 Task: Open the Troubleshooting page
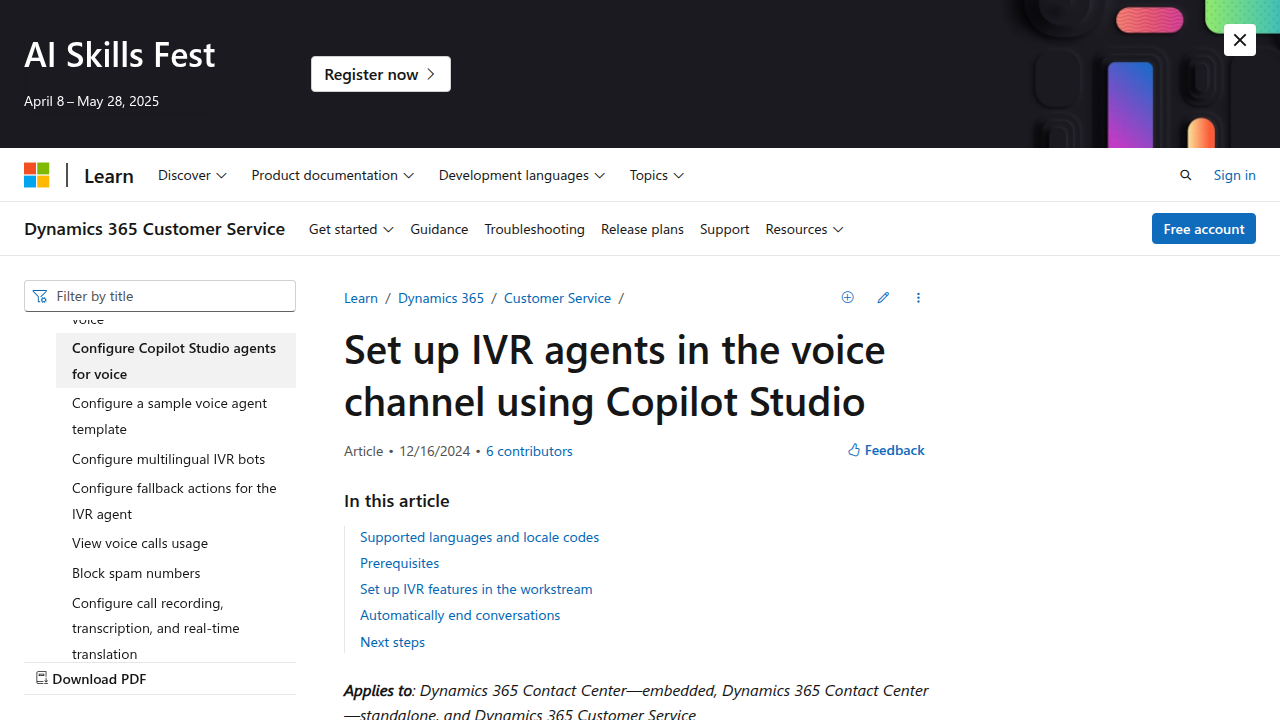534,229
